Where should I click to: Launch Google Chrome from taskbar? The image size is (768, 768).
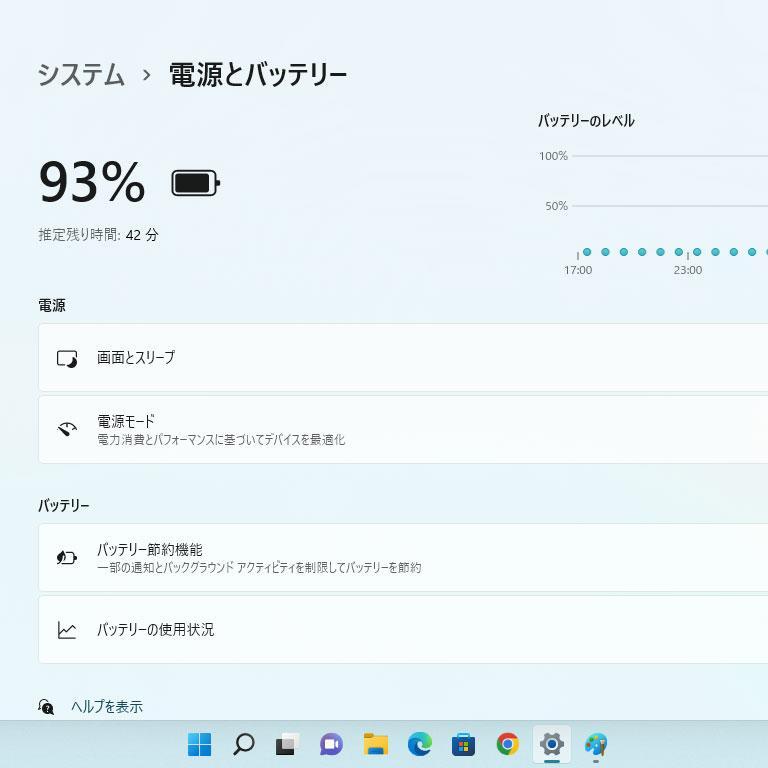point(507,744)
